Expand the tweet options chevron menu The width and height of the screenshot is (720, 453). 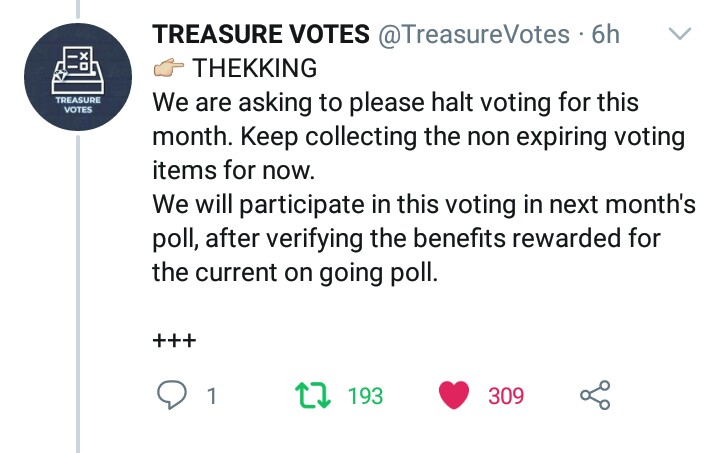point(679,35)
